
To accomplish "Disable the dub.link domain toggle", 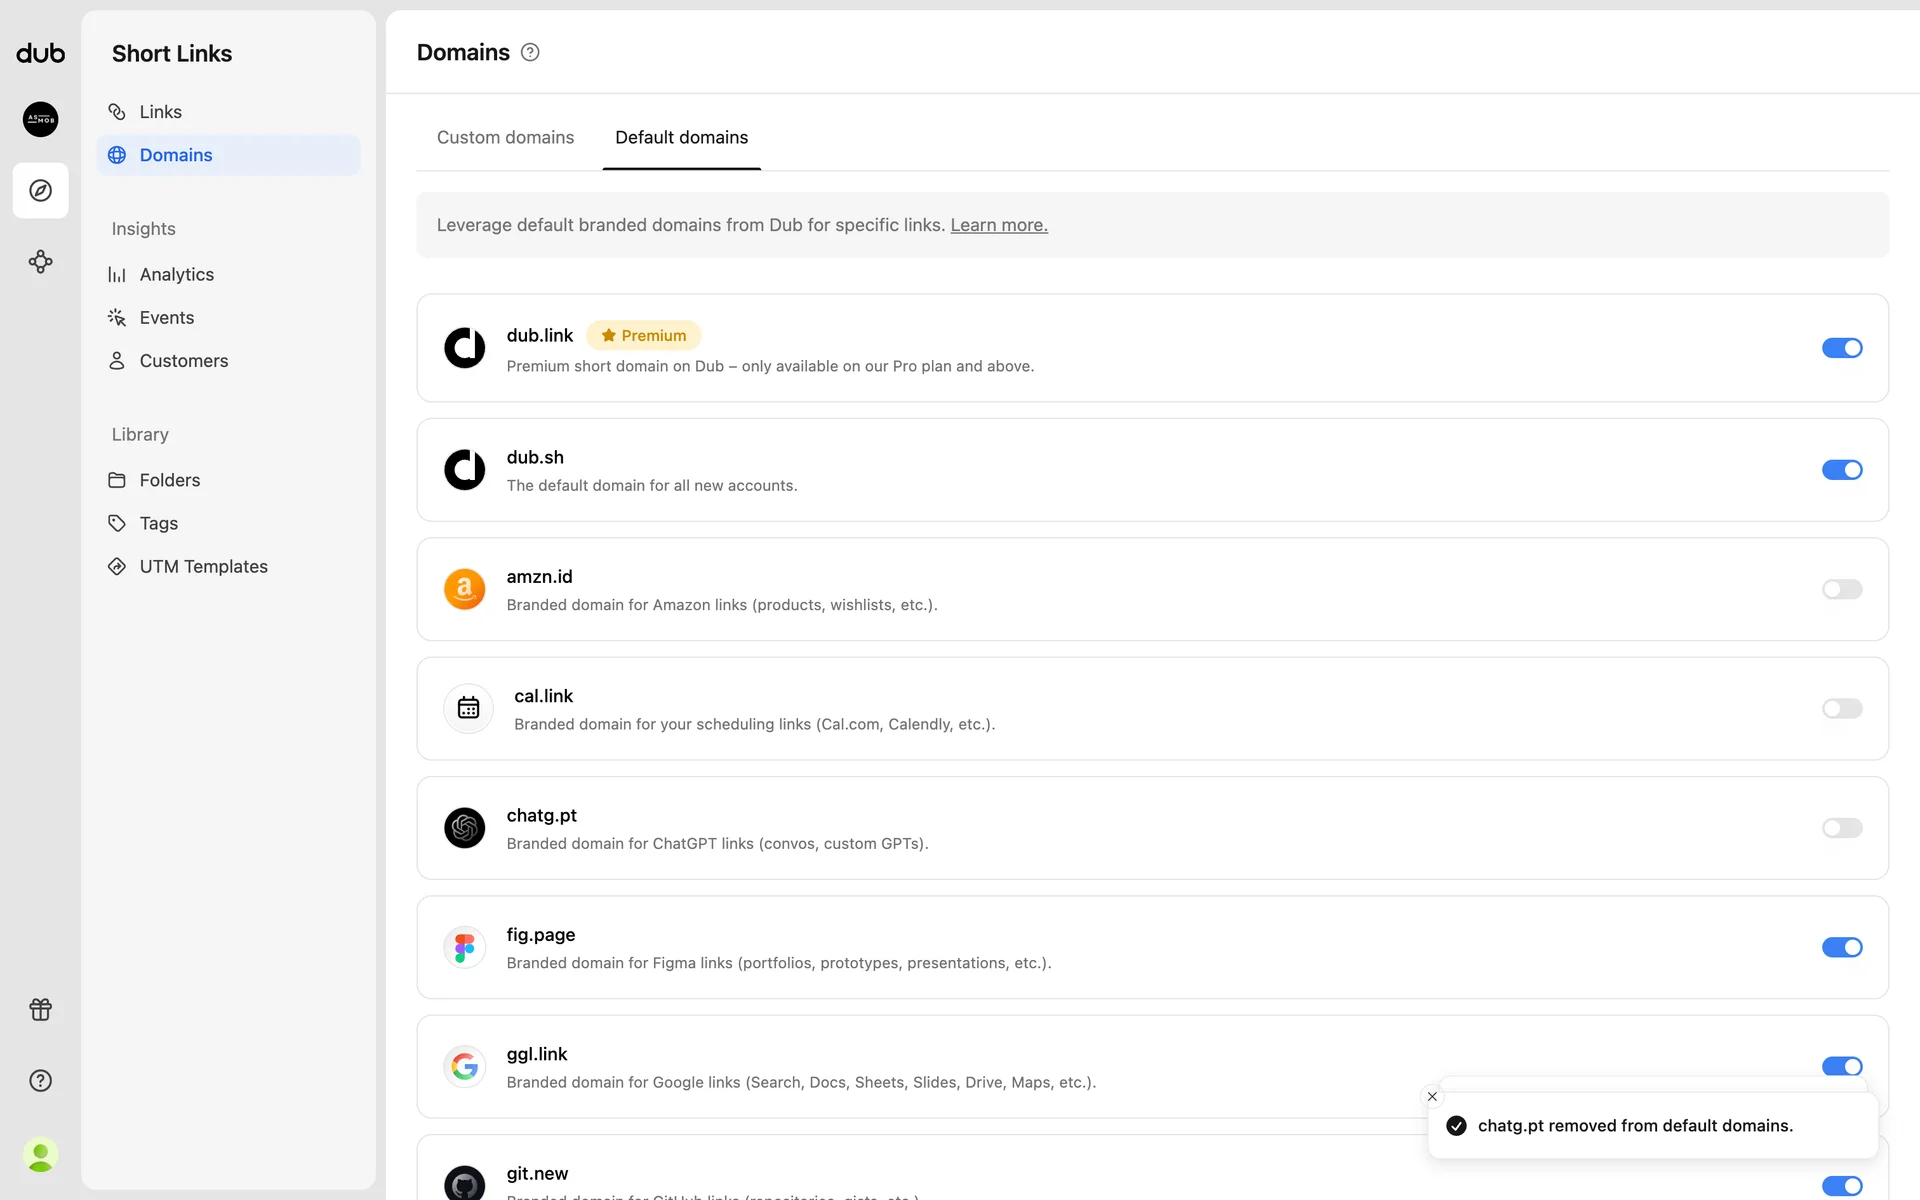I will click(1841, 348).
